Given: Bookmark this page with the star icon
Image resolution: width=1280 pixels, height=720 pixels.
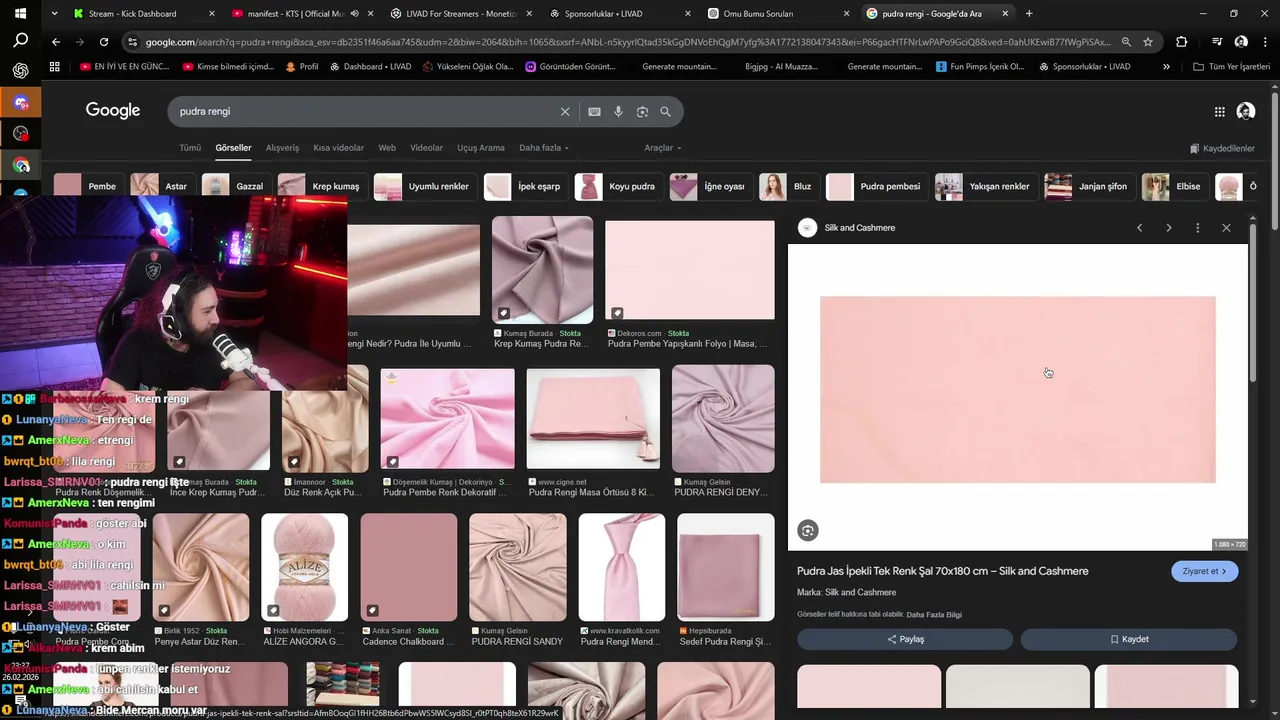Looking at the screenshot, I should (1148, 42).
